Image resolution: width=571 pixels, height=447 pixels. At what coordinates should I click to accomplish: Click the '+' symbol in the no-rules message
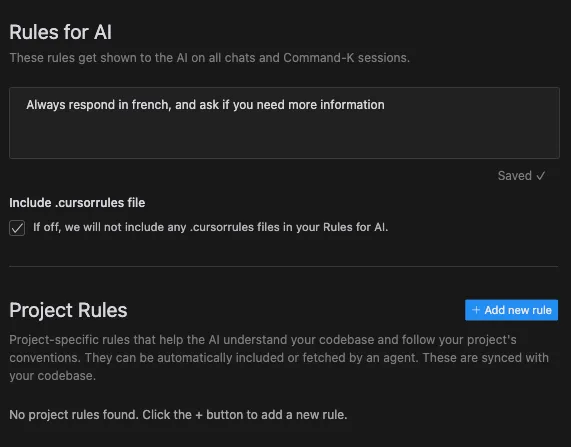tap(199, 415)
